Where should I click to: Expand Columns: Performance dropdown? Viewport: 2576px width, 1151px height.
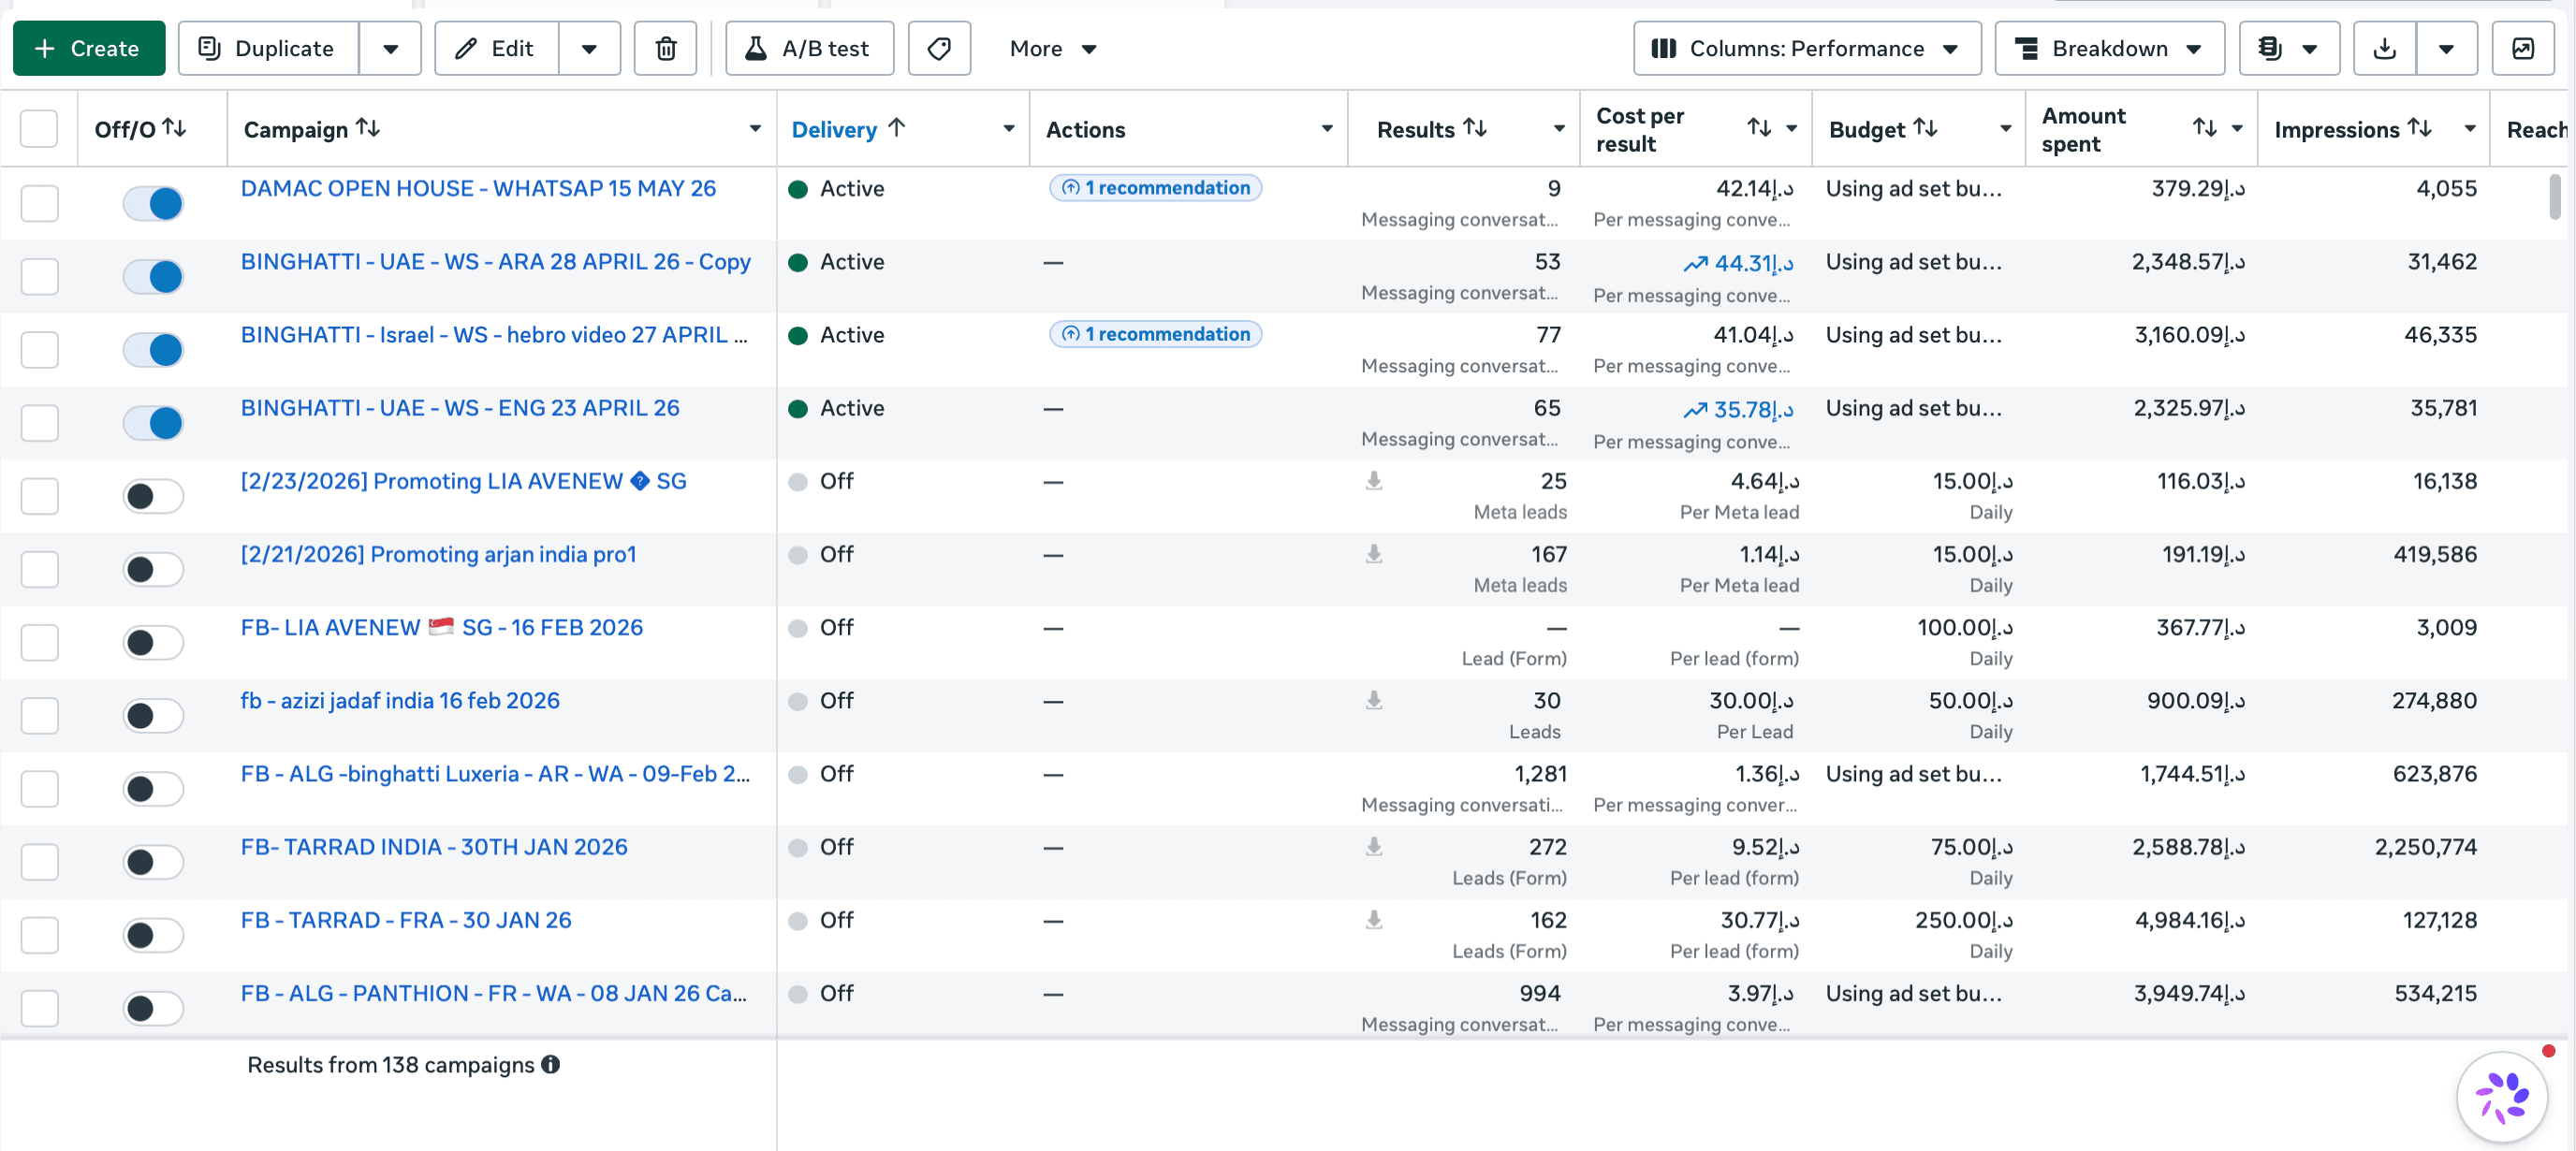(1807, 48)
